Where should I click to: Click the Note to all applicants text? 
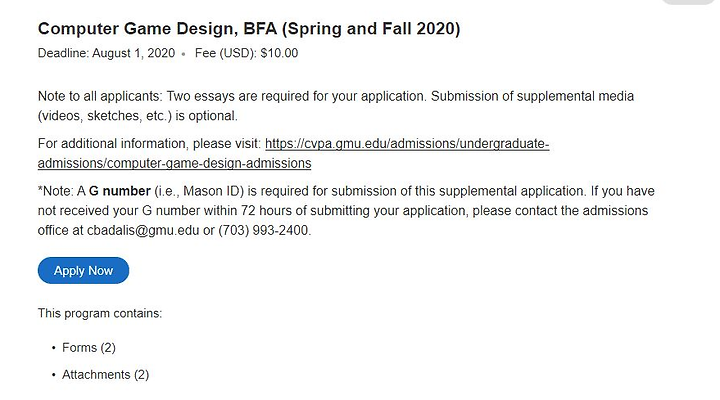pyautogui.click(x=100, y=96)
